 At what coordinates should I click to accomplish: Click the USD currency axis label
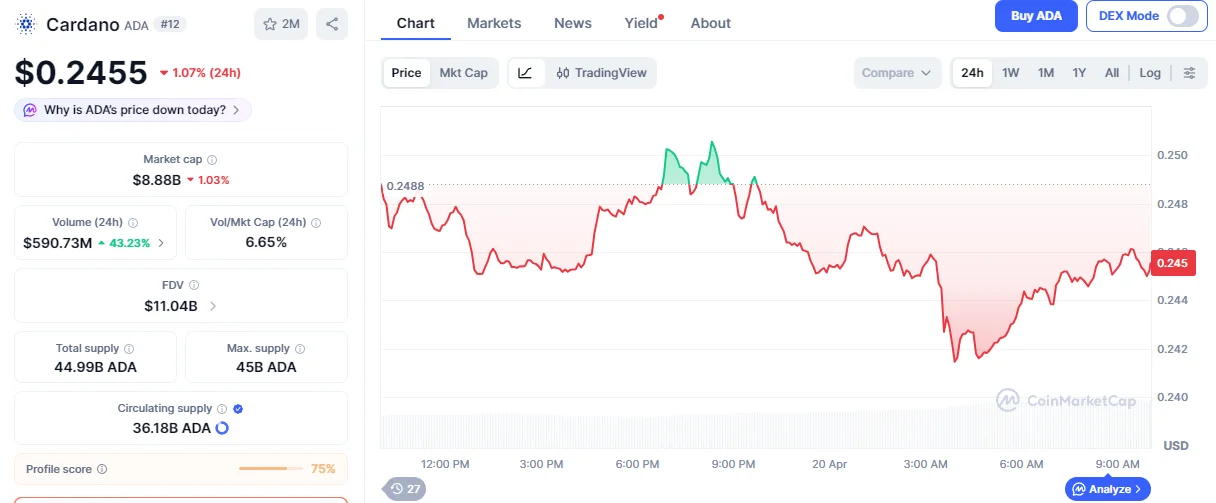(1176, 445)
